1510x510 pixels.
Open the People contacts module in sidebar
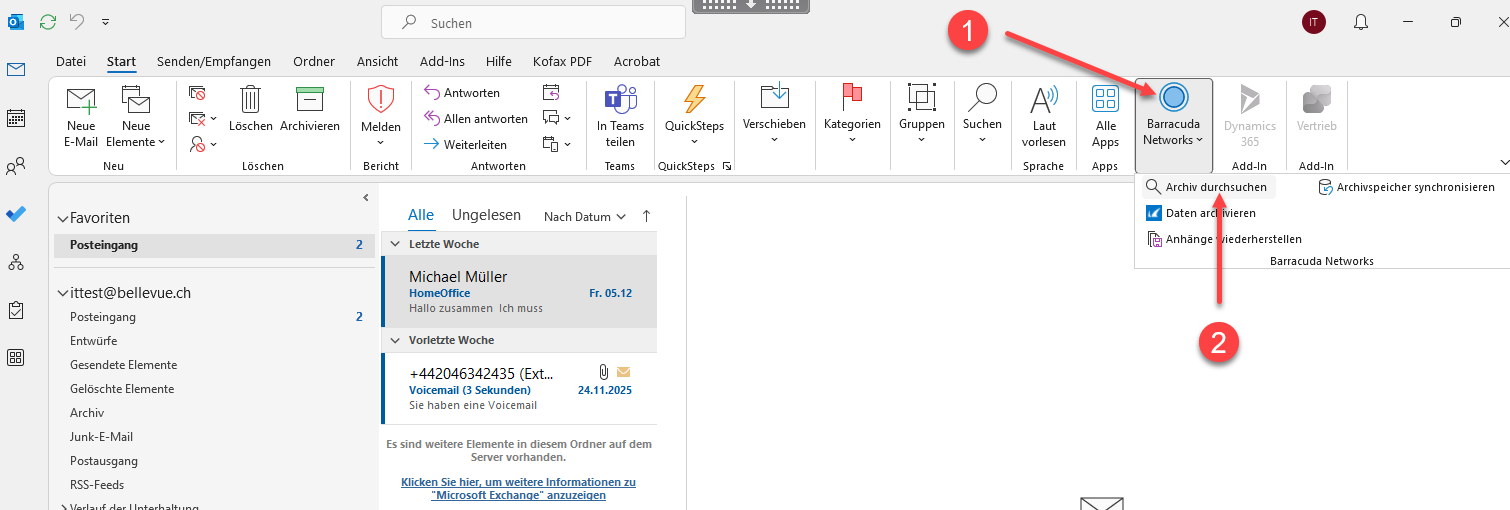tap(16, 166)
